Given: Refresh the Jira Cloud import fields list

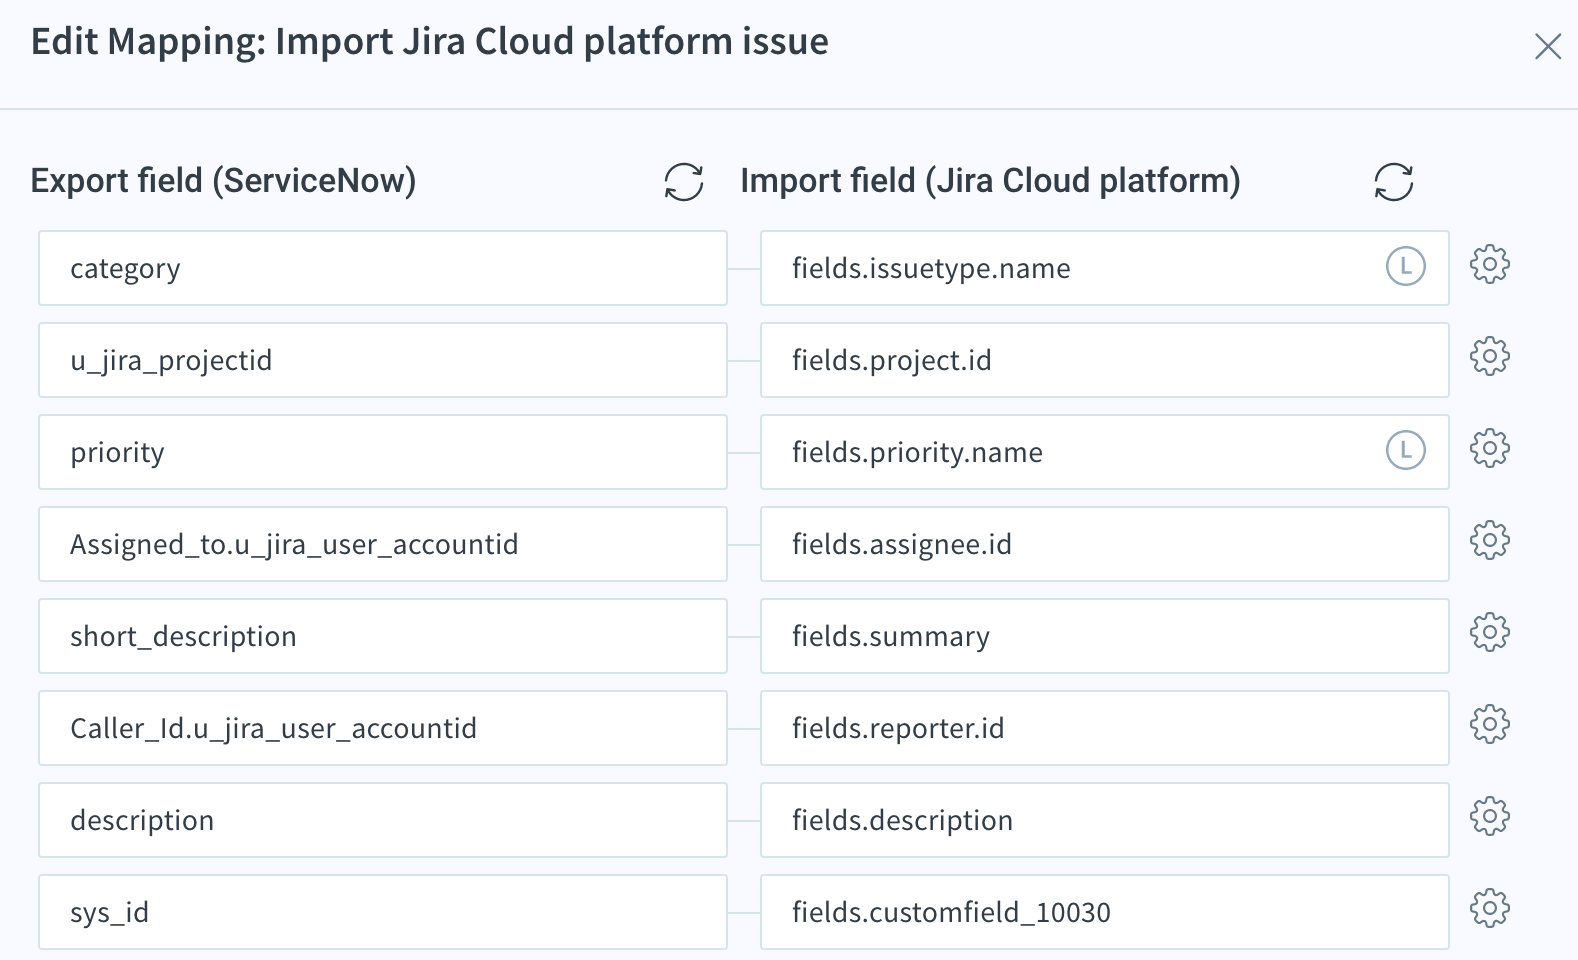Looking at the screenshot, I should (x=1394, y=182).
